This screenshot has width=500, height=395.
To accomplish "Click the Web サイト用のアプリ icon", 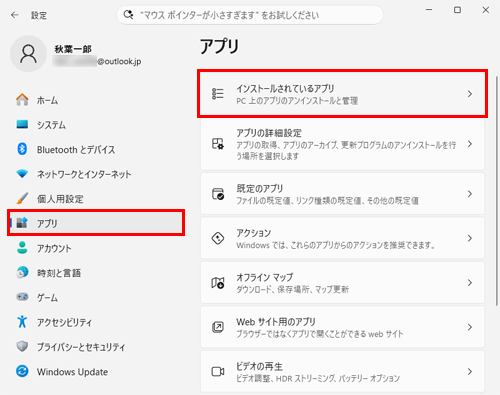I will click(x=218, y=327).
